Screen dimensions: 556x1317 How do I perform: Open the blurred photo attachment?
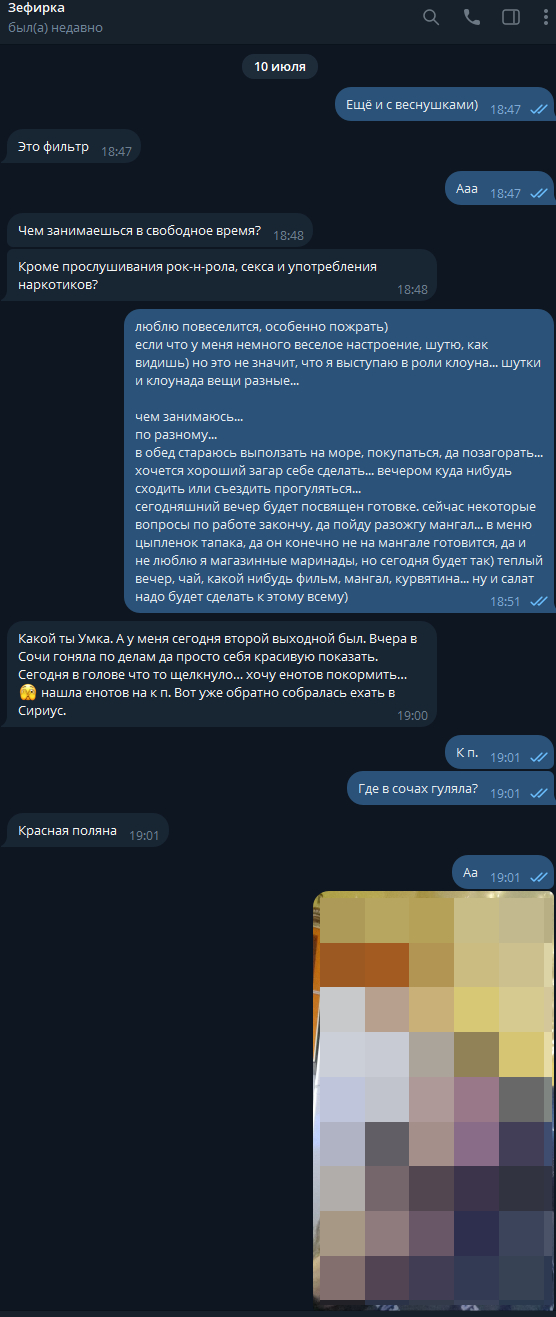pyautogui.click(x=434, y=1100)
